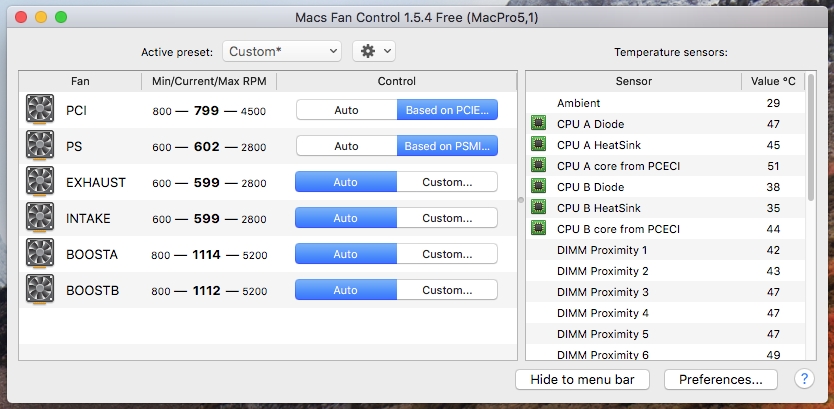Click the BOOSTA fan name label
Image resolution: width=834 pixels, height=409 pixels.
pyautogui.click(x=92, y=255)
